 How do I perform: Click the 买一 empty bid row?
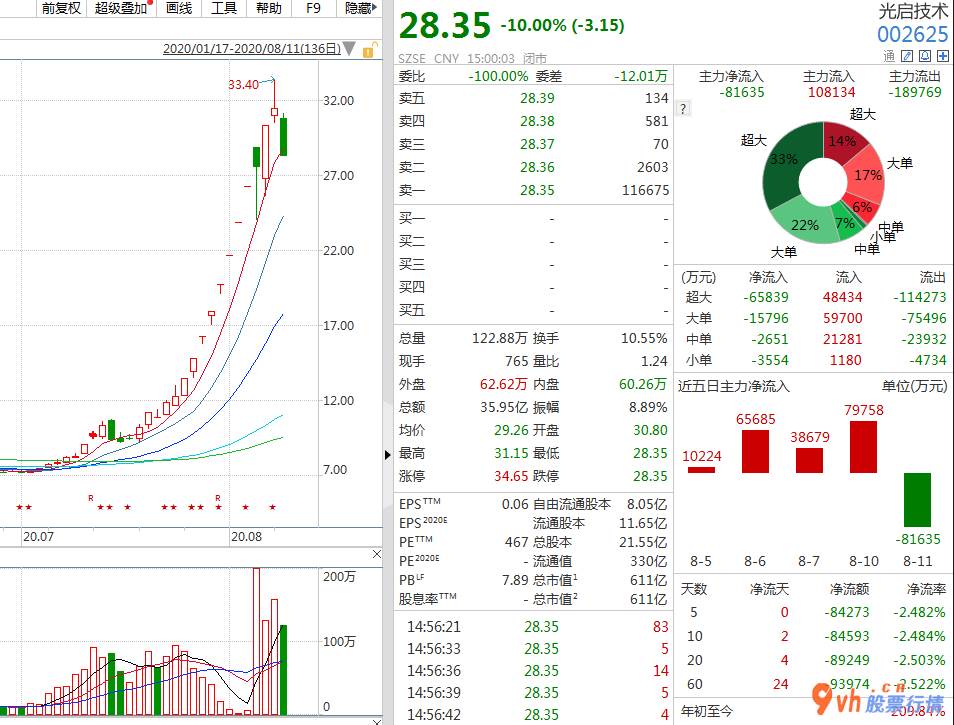tap(534, 218)
